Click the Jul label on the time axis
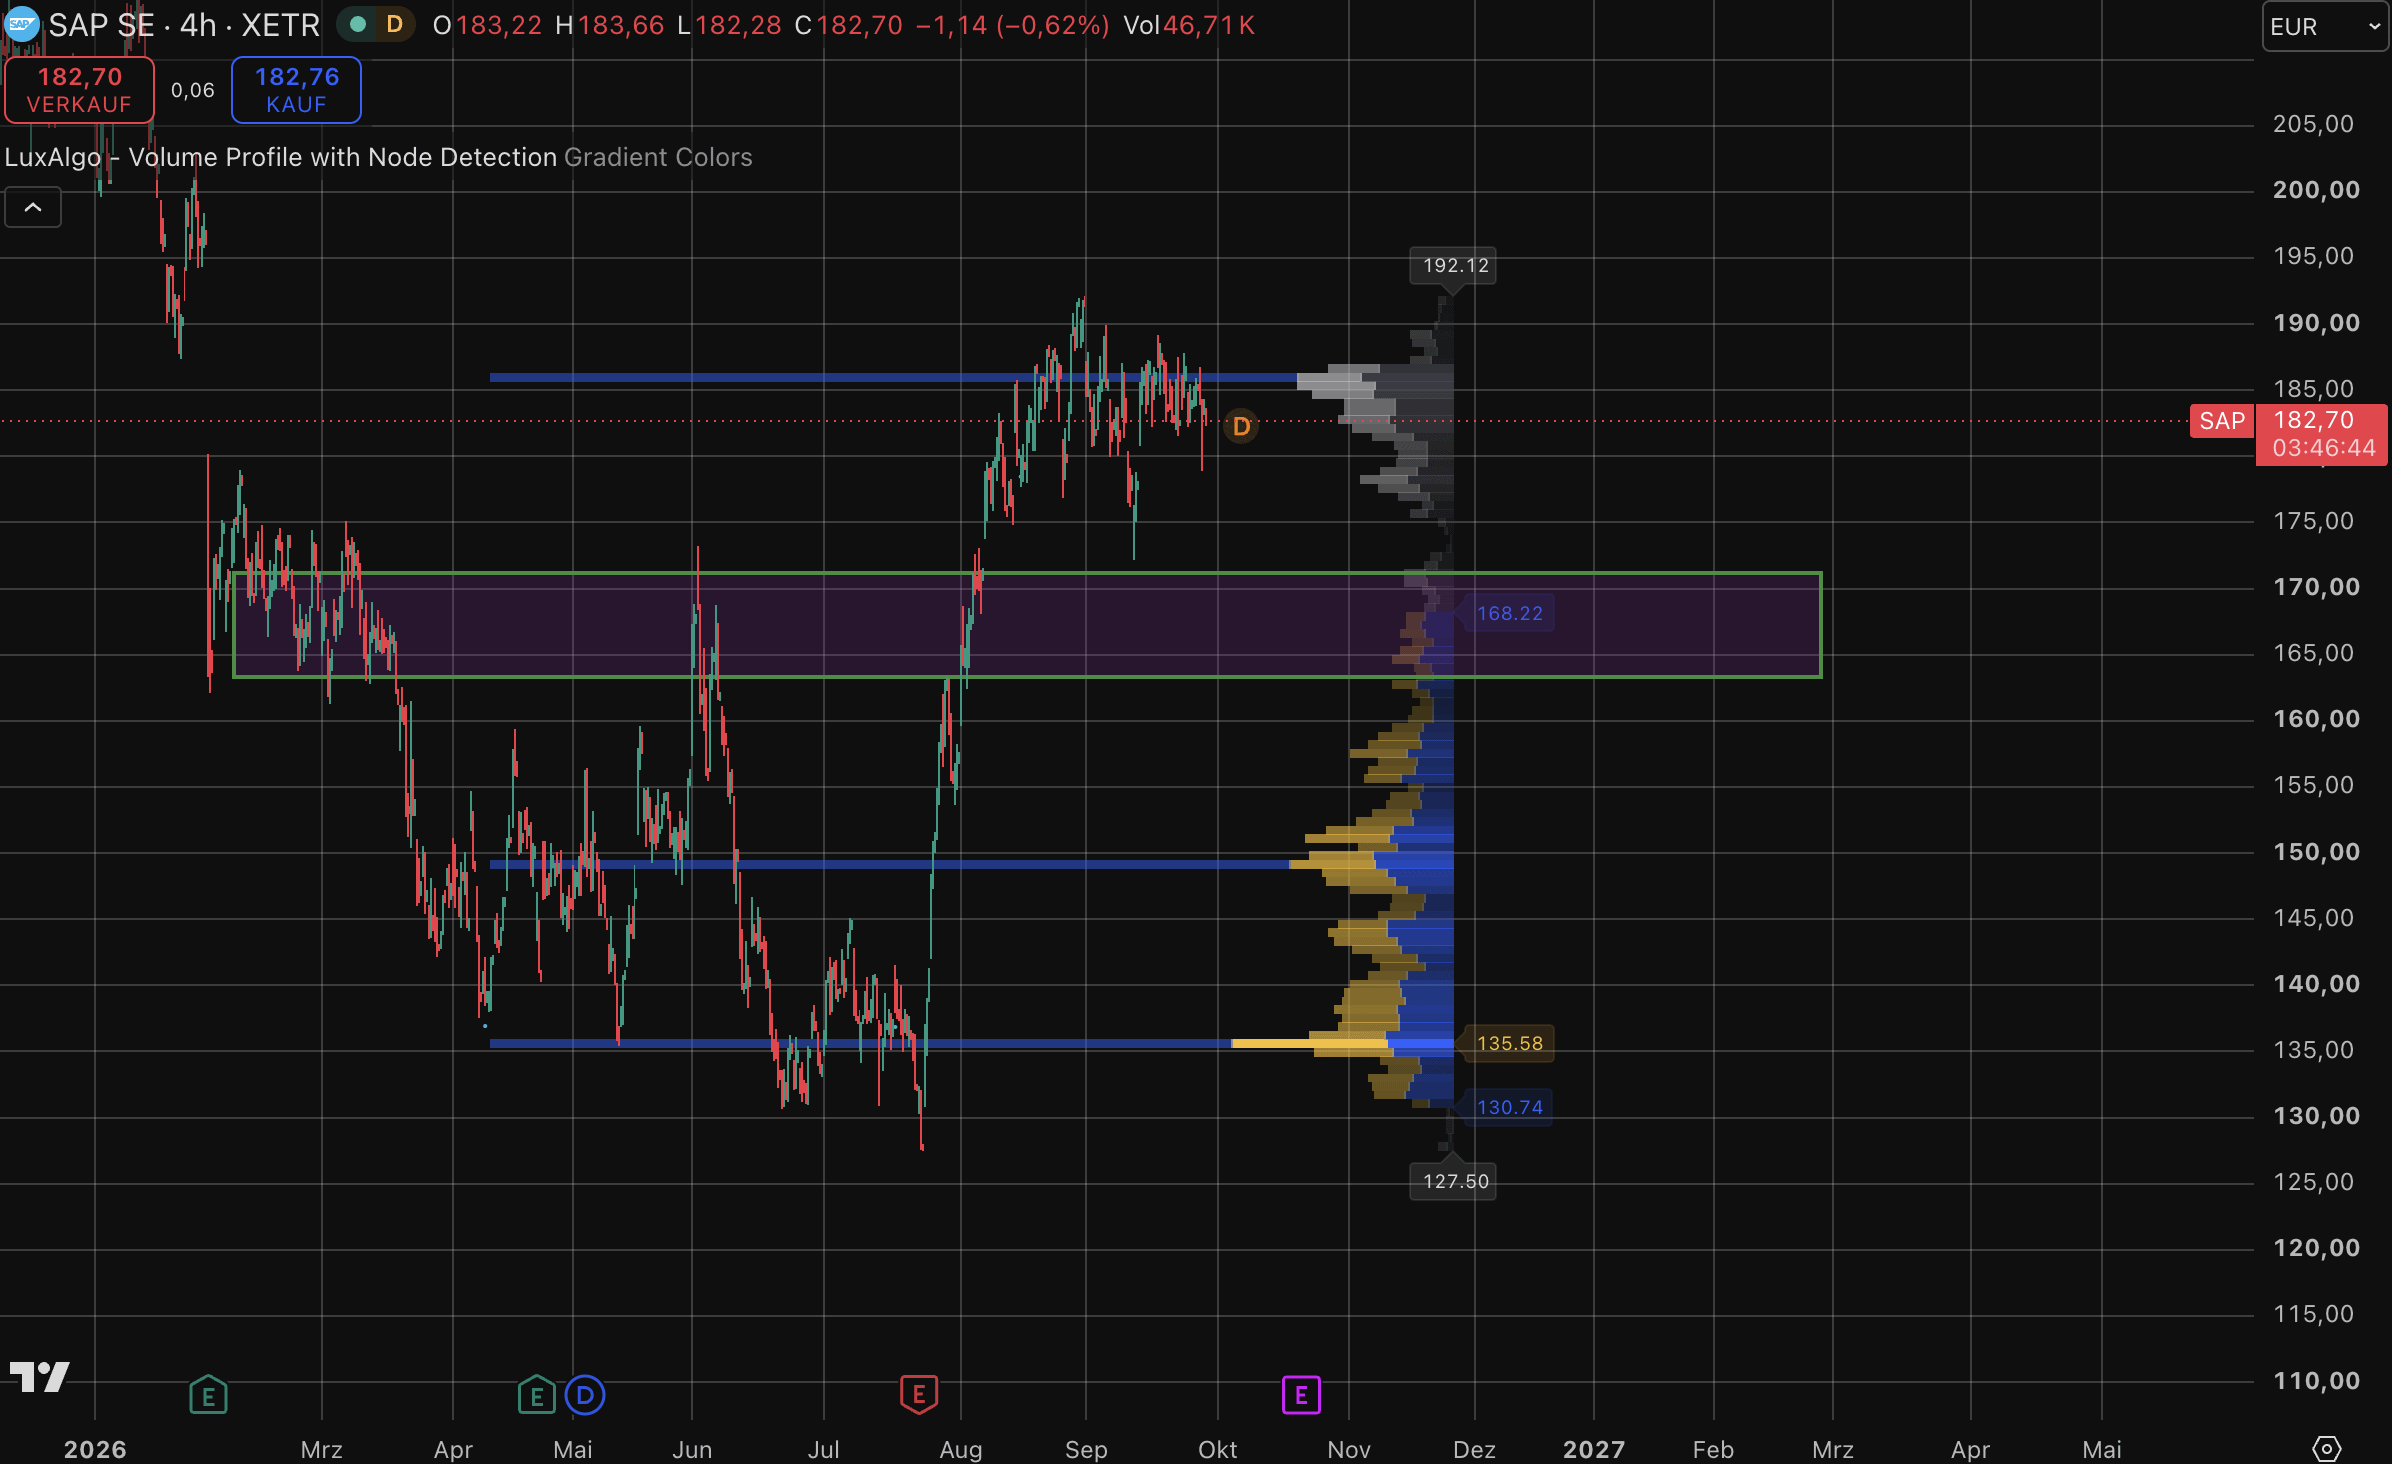 point(824,1449)
